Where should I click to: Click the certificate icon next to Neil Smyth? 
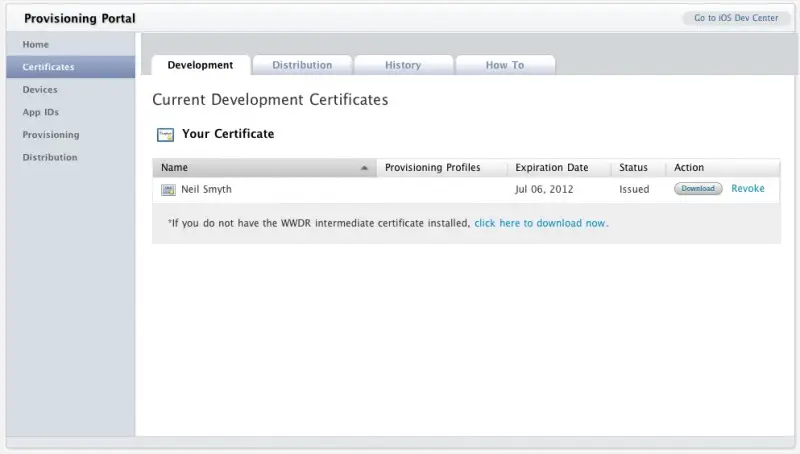click(x=168, y=189)
